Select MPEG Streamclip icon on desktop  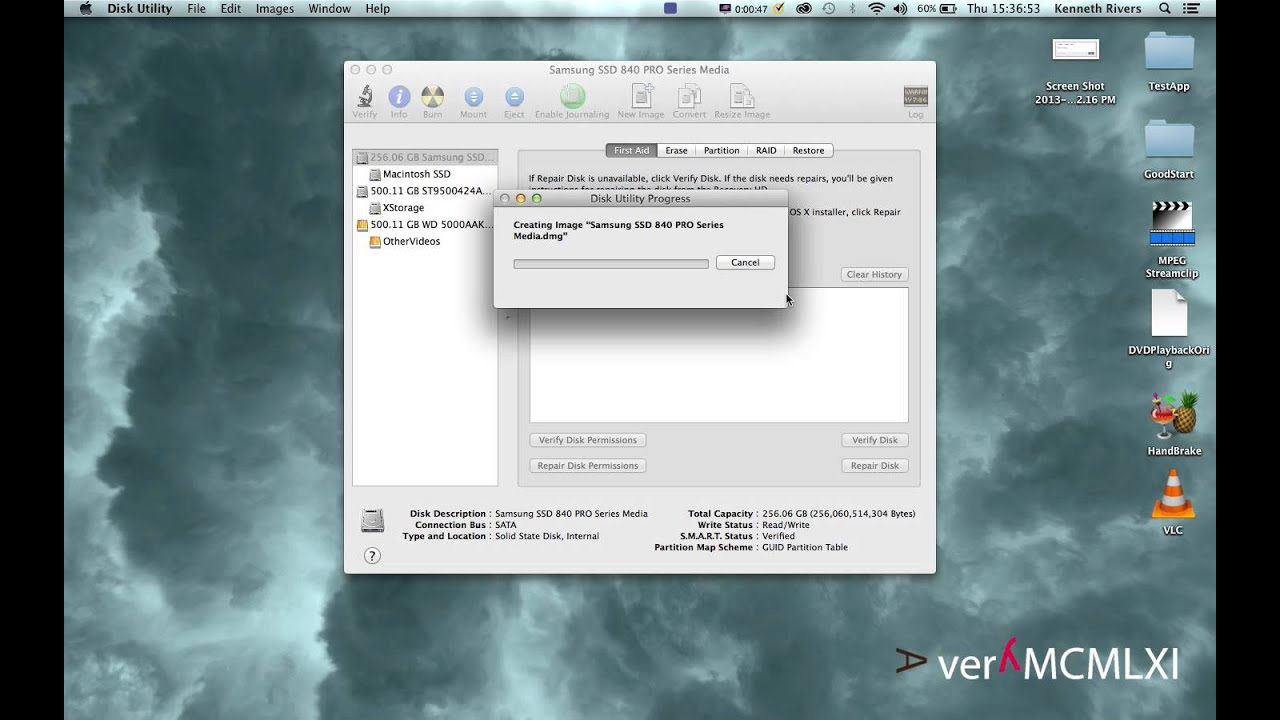pos(1172,240)
